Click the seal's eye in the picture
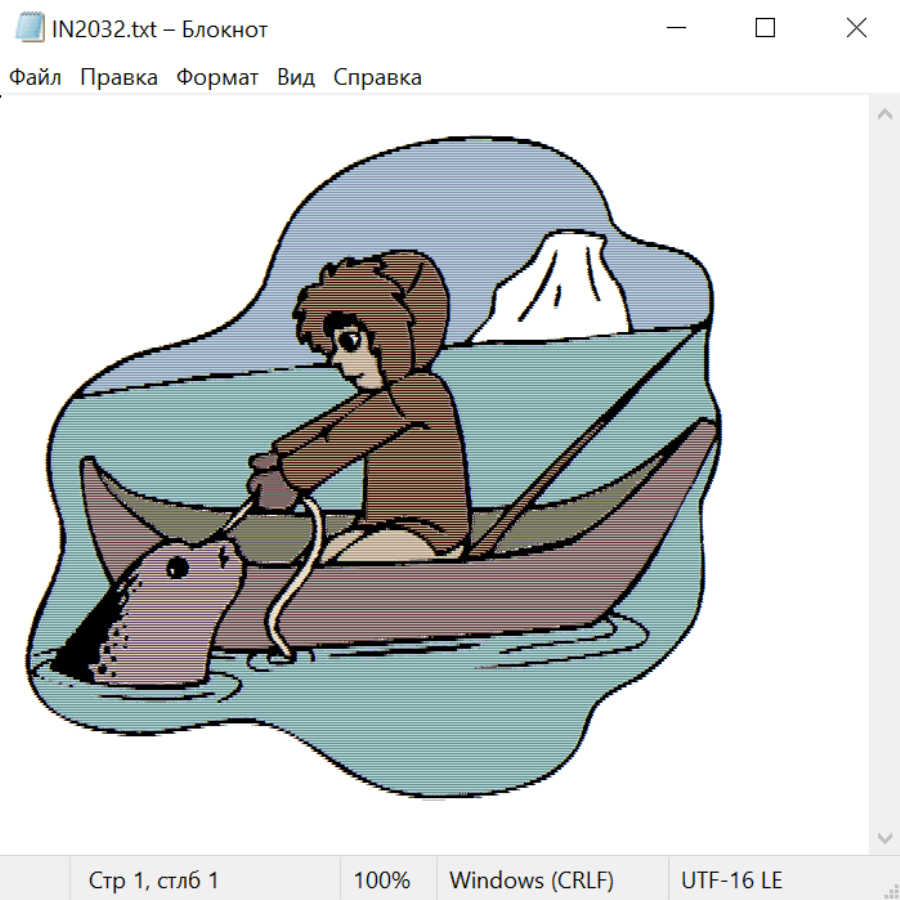 point(177,568)
